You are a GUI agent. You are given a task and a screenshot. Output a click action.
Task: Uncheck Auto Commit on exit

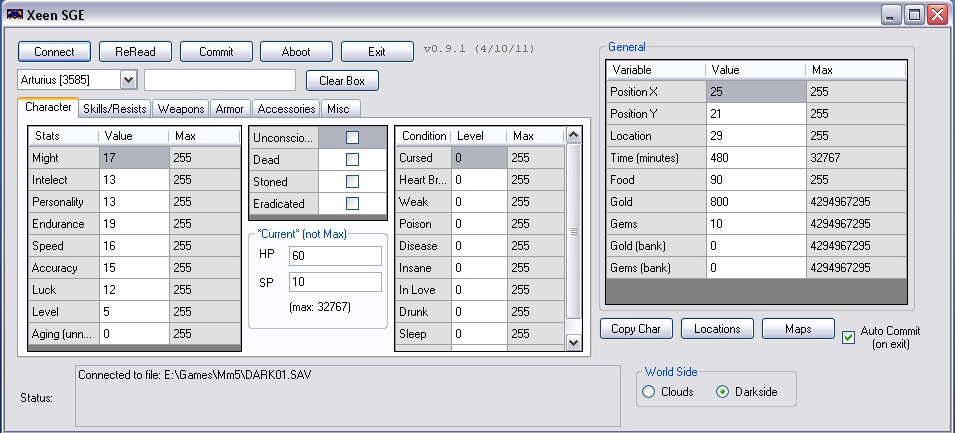848,337
